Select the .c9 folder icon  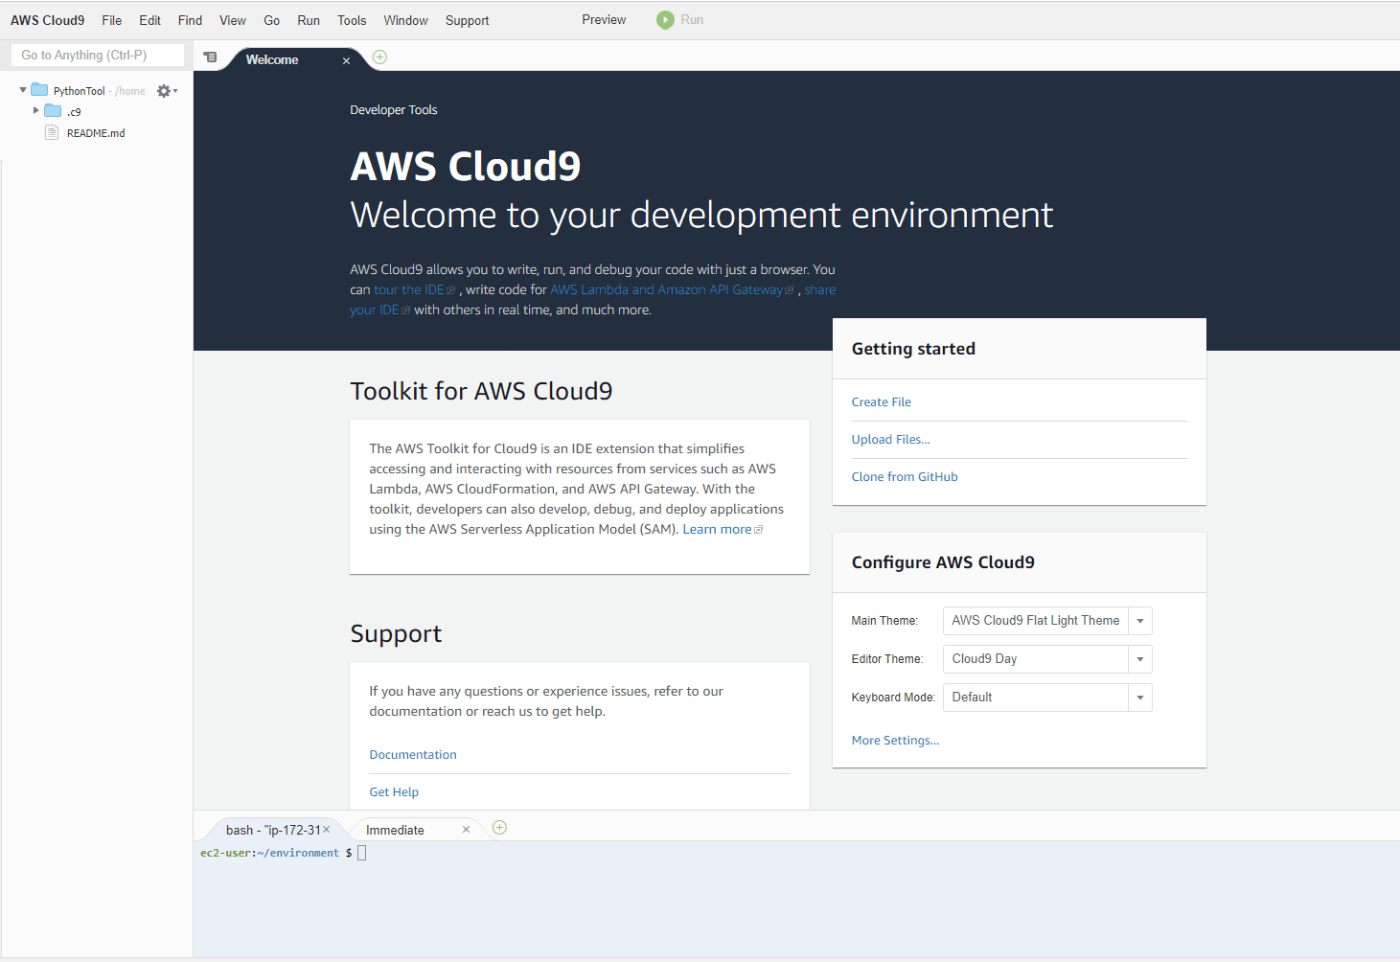pyautogui.click(x=53, y=111)
